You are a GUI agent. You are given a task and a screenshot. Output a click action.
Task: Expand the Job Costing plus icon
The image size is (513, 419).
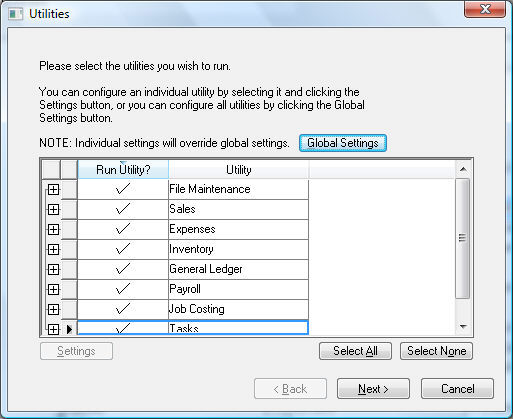[x=53, y=310]
